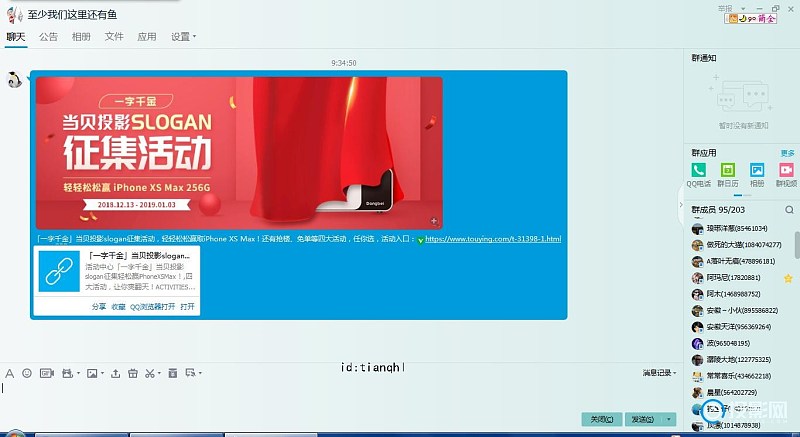
Task: Open the 文件 tab
Action: pos(114,37)
